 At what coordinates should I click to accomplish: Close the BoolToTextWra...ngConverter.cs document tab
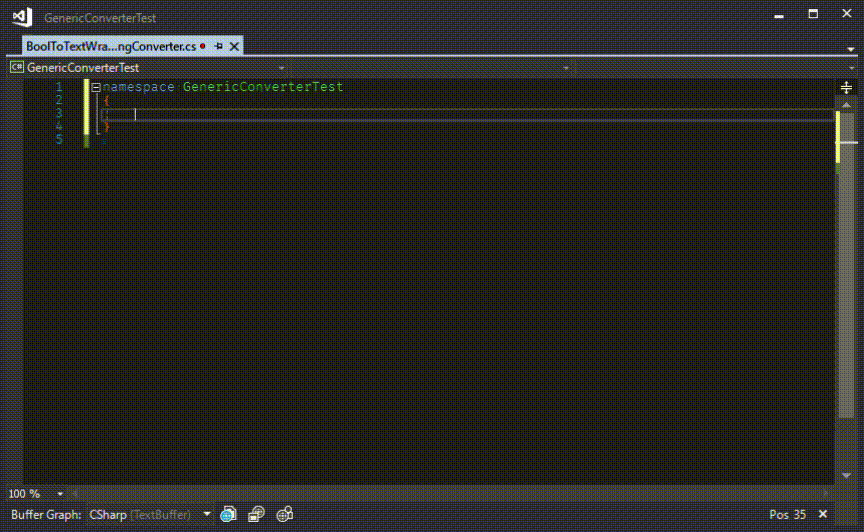[234, 46]
